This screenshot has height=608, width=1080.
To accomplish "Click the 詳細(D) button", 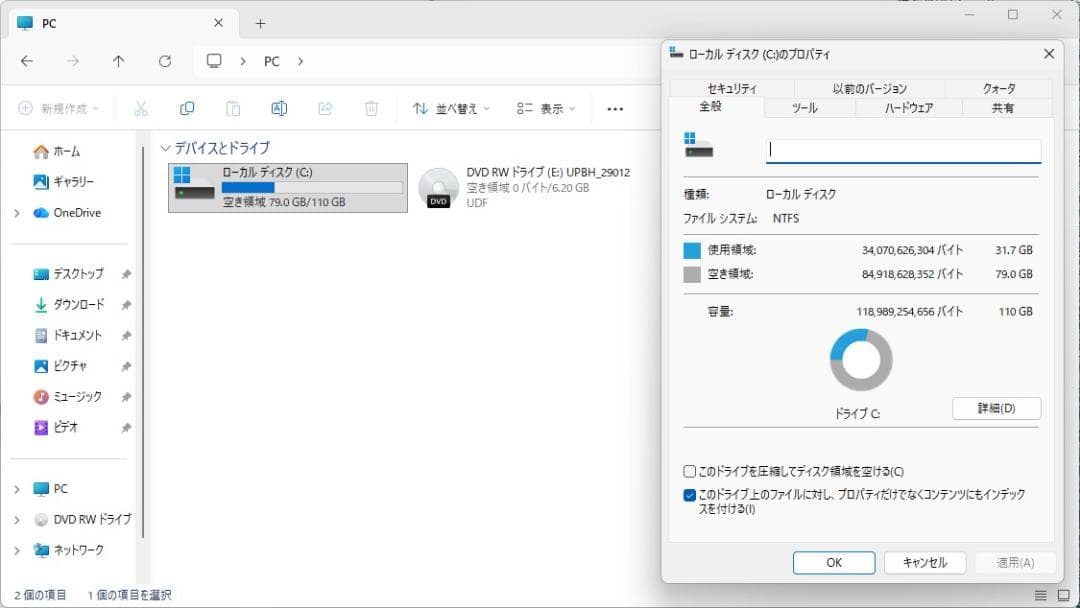I will pos(995,408).
